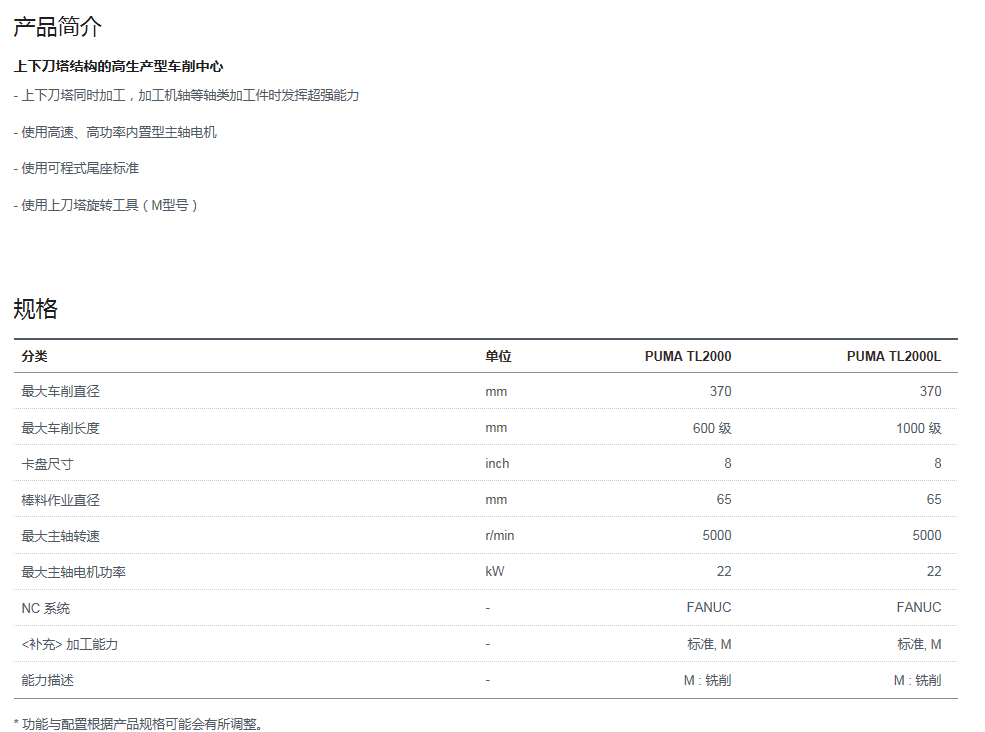Click the bullet line 使用可程式尾座标准
The height and width of the screenshot is (732, 985).
(x=77, y=168)
